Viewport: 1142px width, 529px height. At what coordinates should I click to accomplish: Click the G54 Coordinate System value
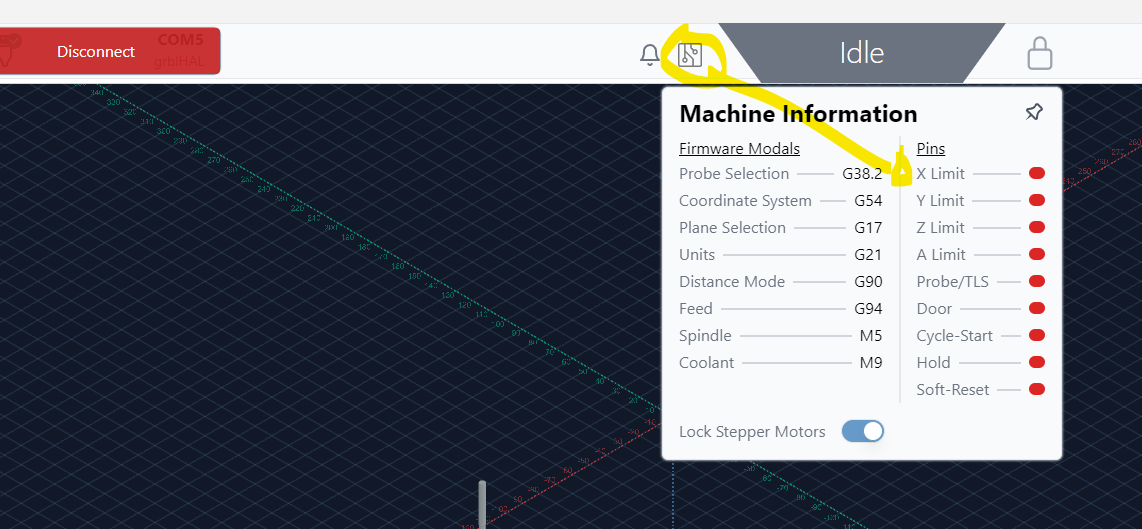tap(868, 201)
